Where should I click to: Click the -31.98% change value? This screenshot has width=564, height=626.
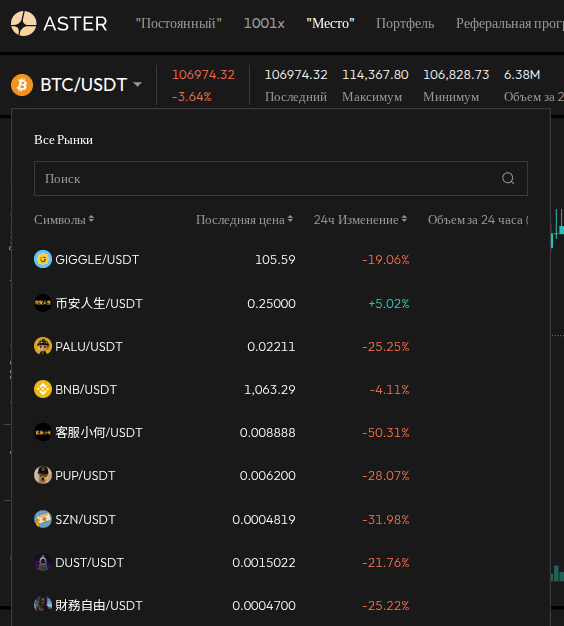tap(386, 519)
